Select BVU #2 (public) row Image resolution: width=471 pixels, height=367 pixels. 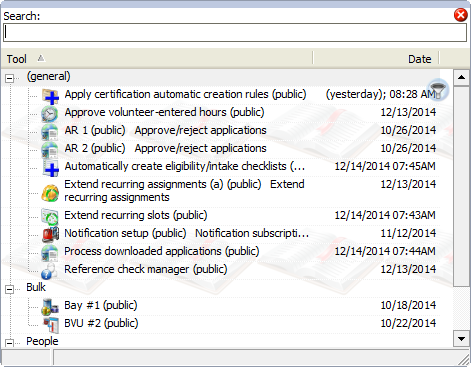[101, 323]
